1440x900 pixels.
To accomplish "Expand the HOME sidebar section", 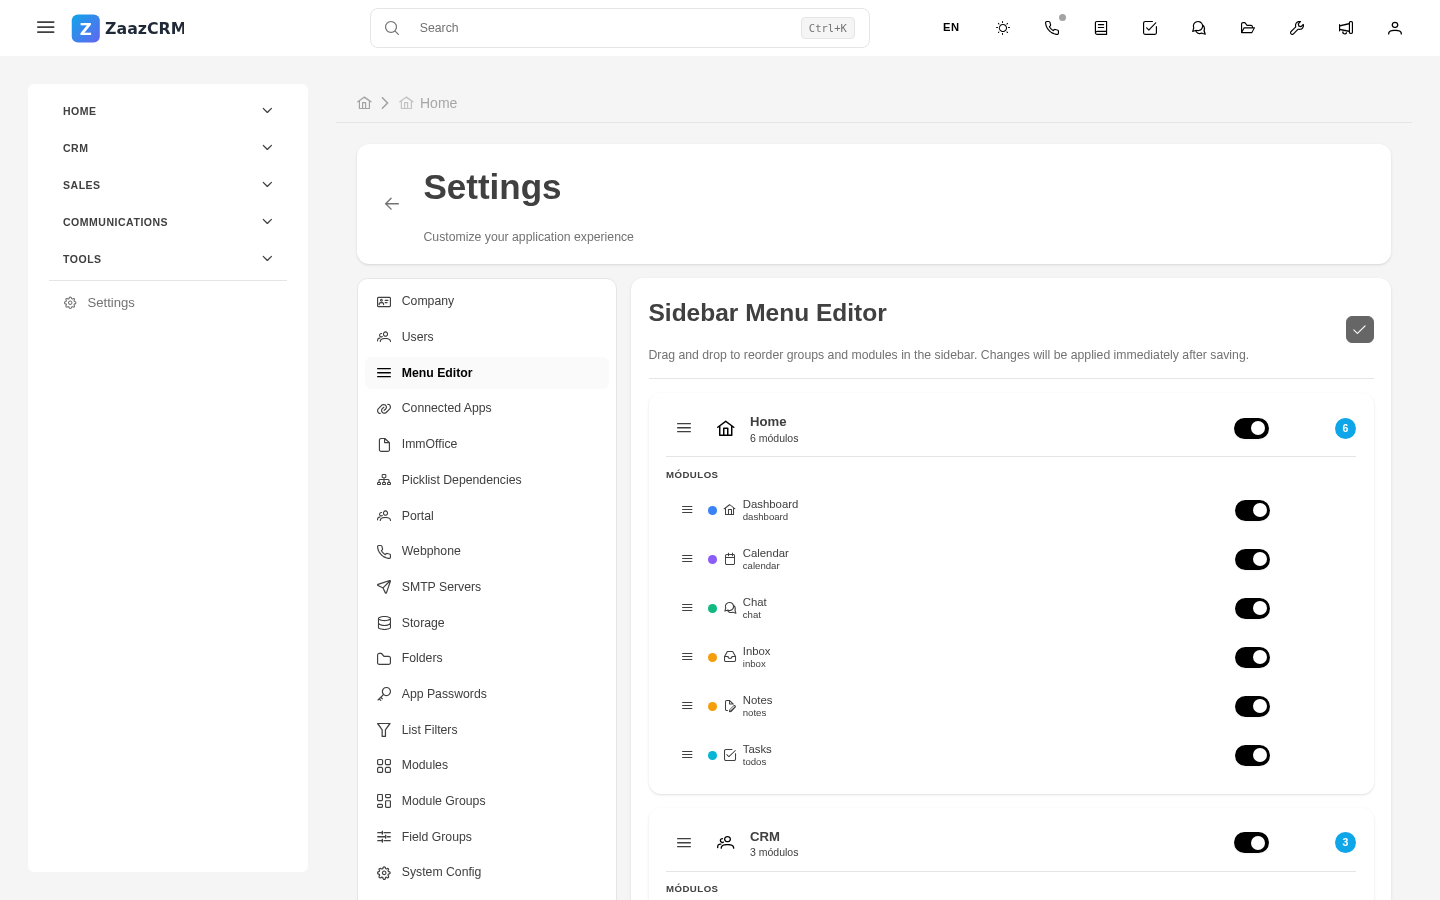I will click(168, 111).
